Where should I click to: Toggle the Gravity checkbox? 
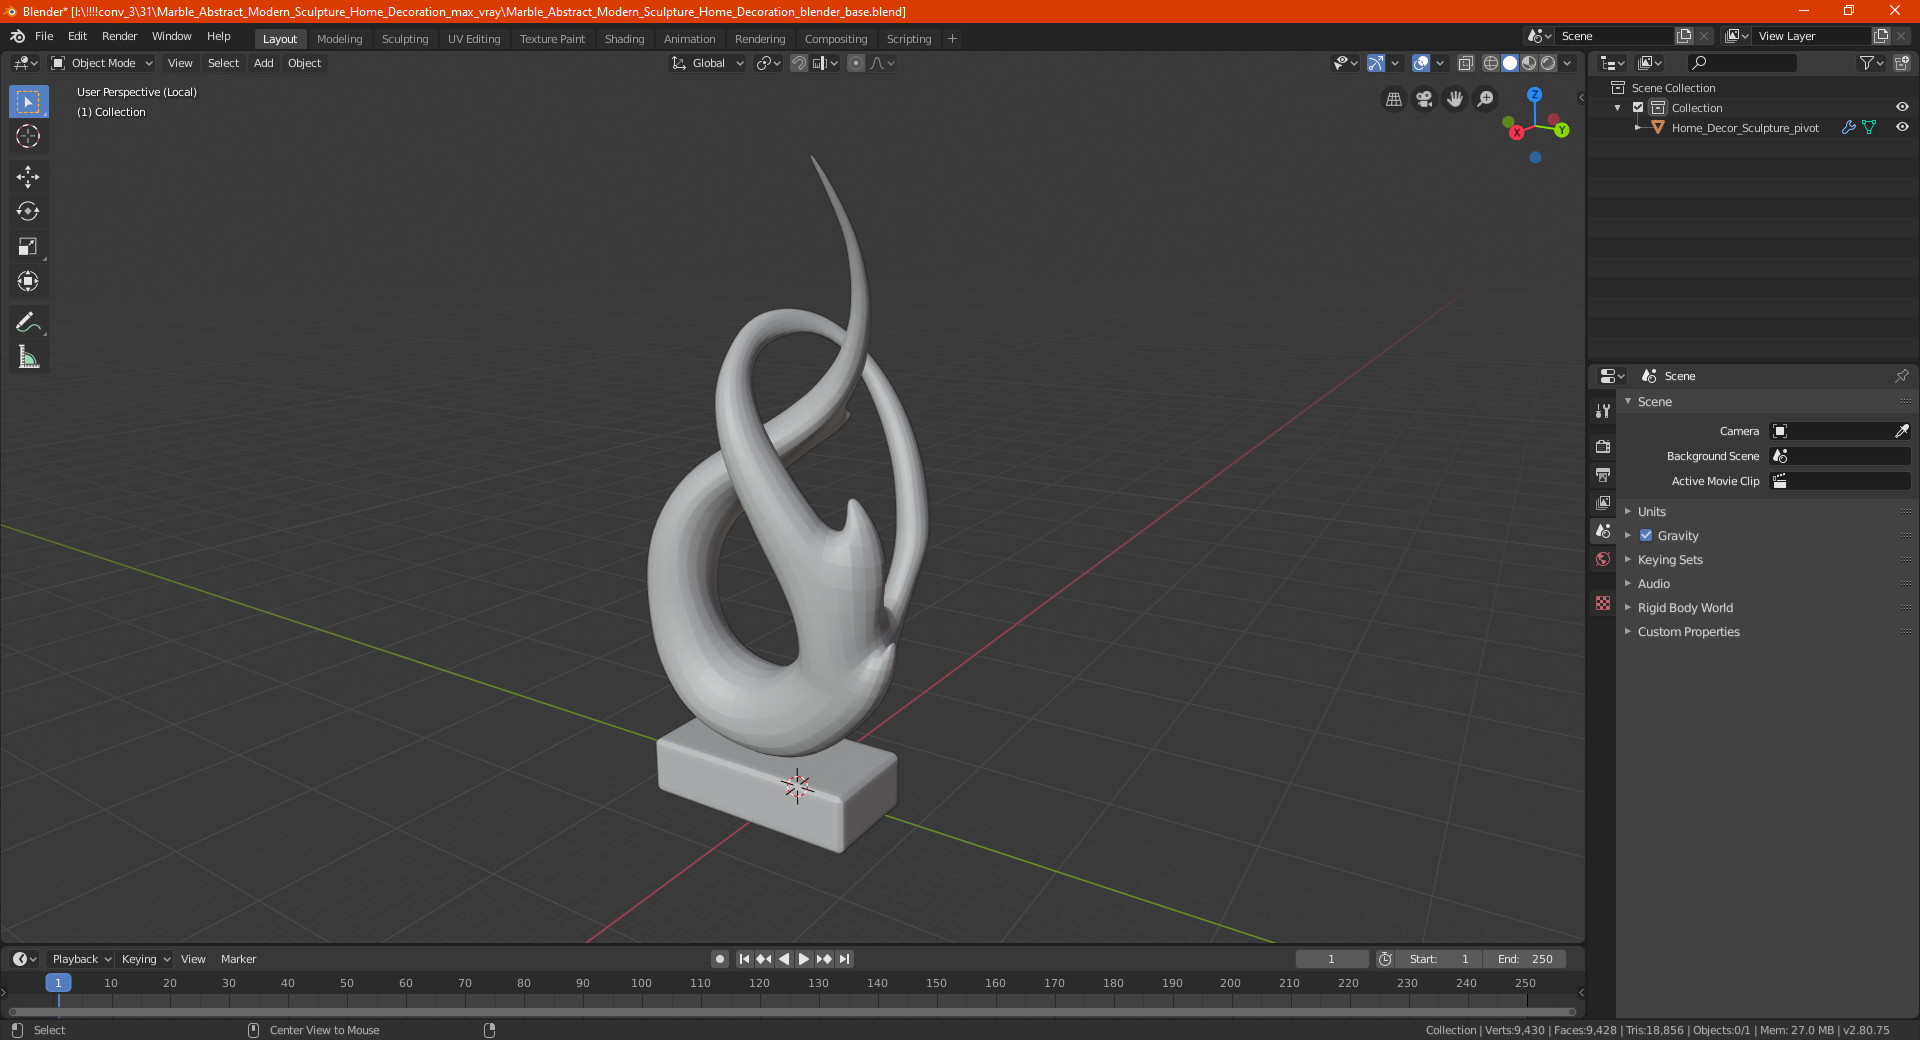1646,536
